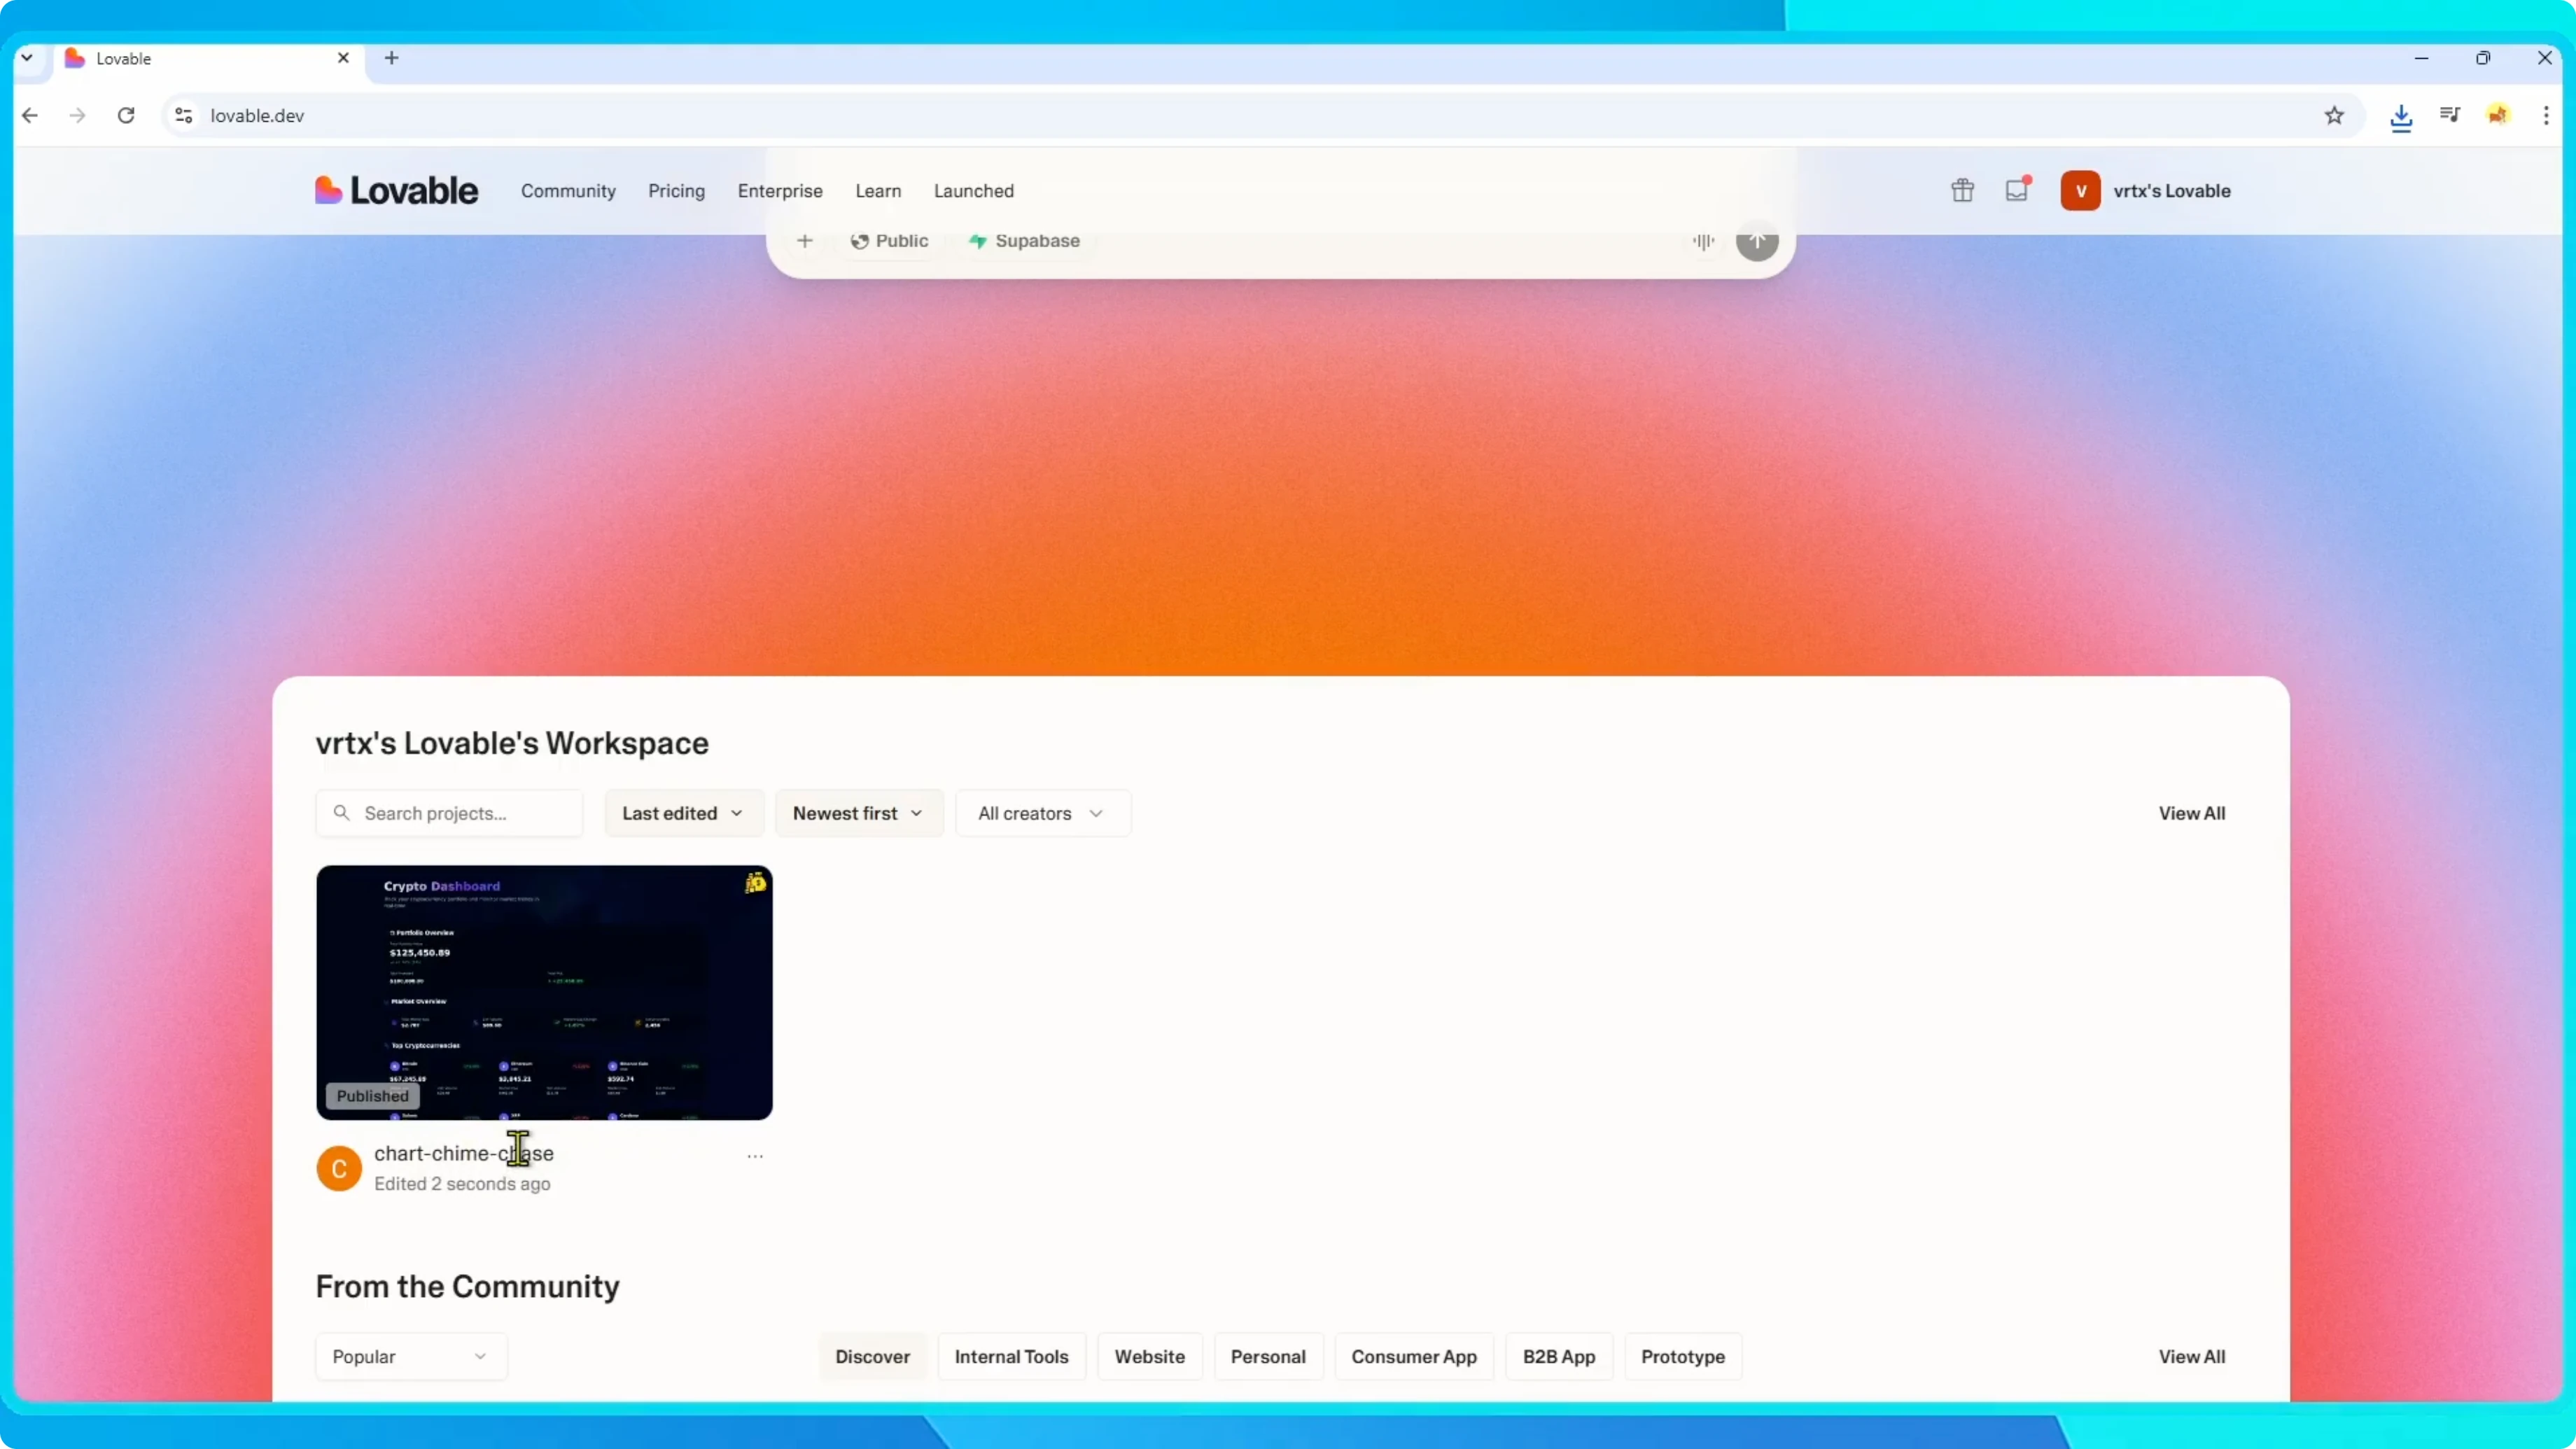Open the Pricing nav item
The width and height of the screenshot is (2576, 1449).
tap(676, 191)
